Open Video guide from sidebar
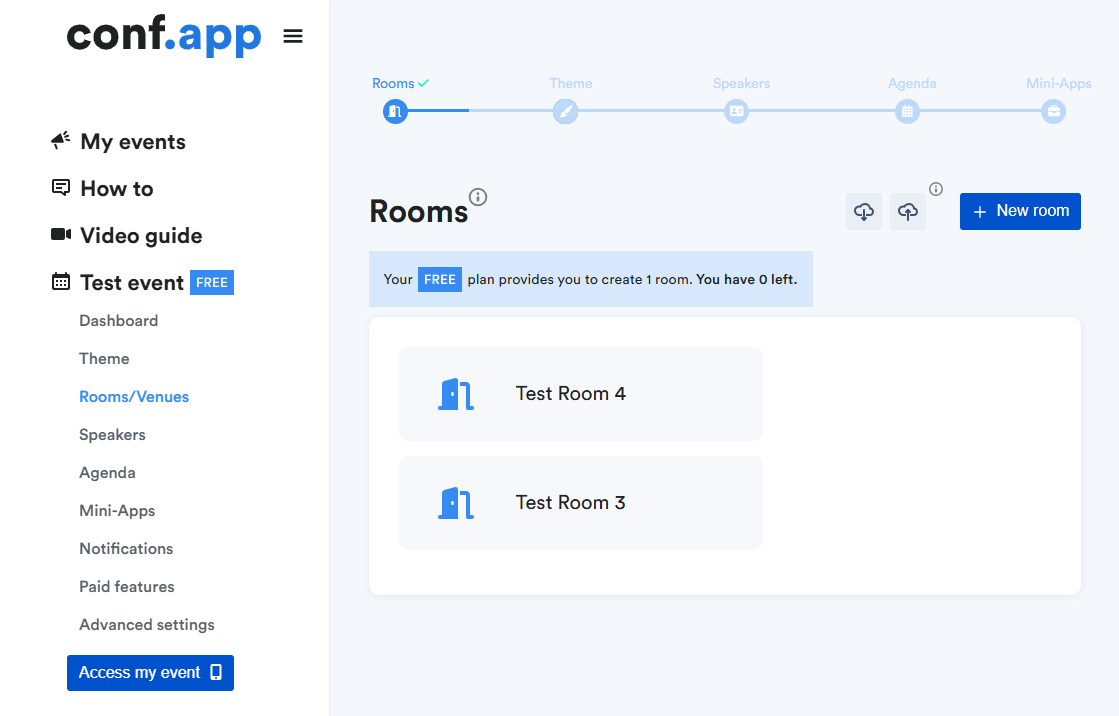Image resolution: width=1119 pixels, height=716 pixels. coord(140,236)
